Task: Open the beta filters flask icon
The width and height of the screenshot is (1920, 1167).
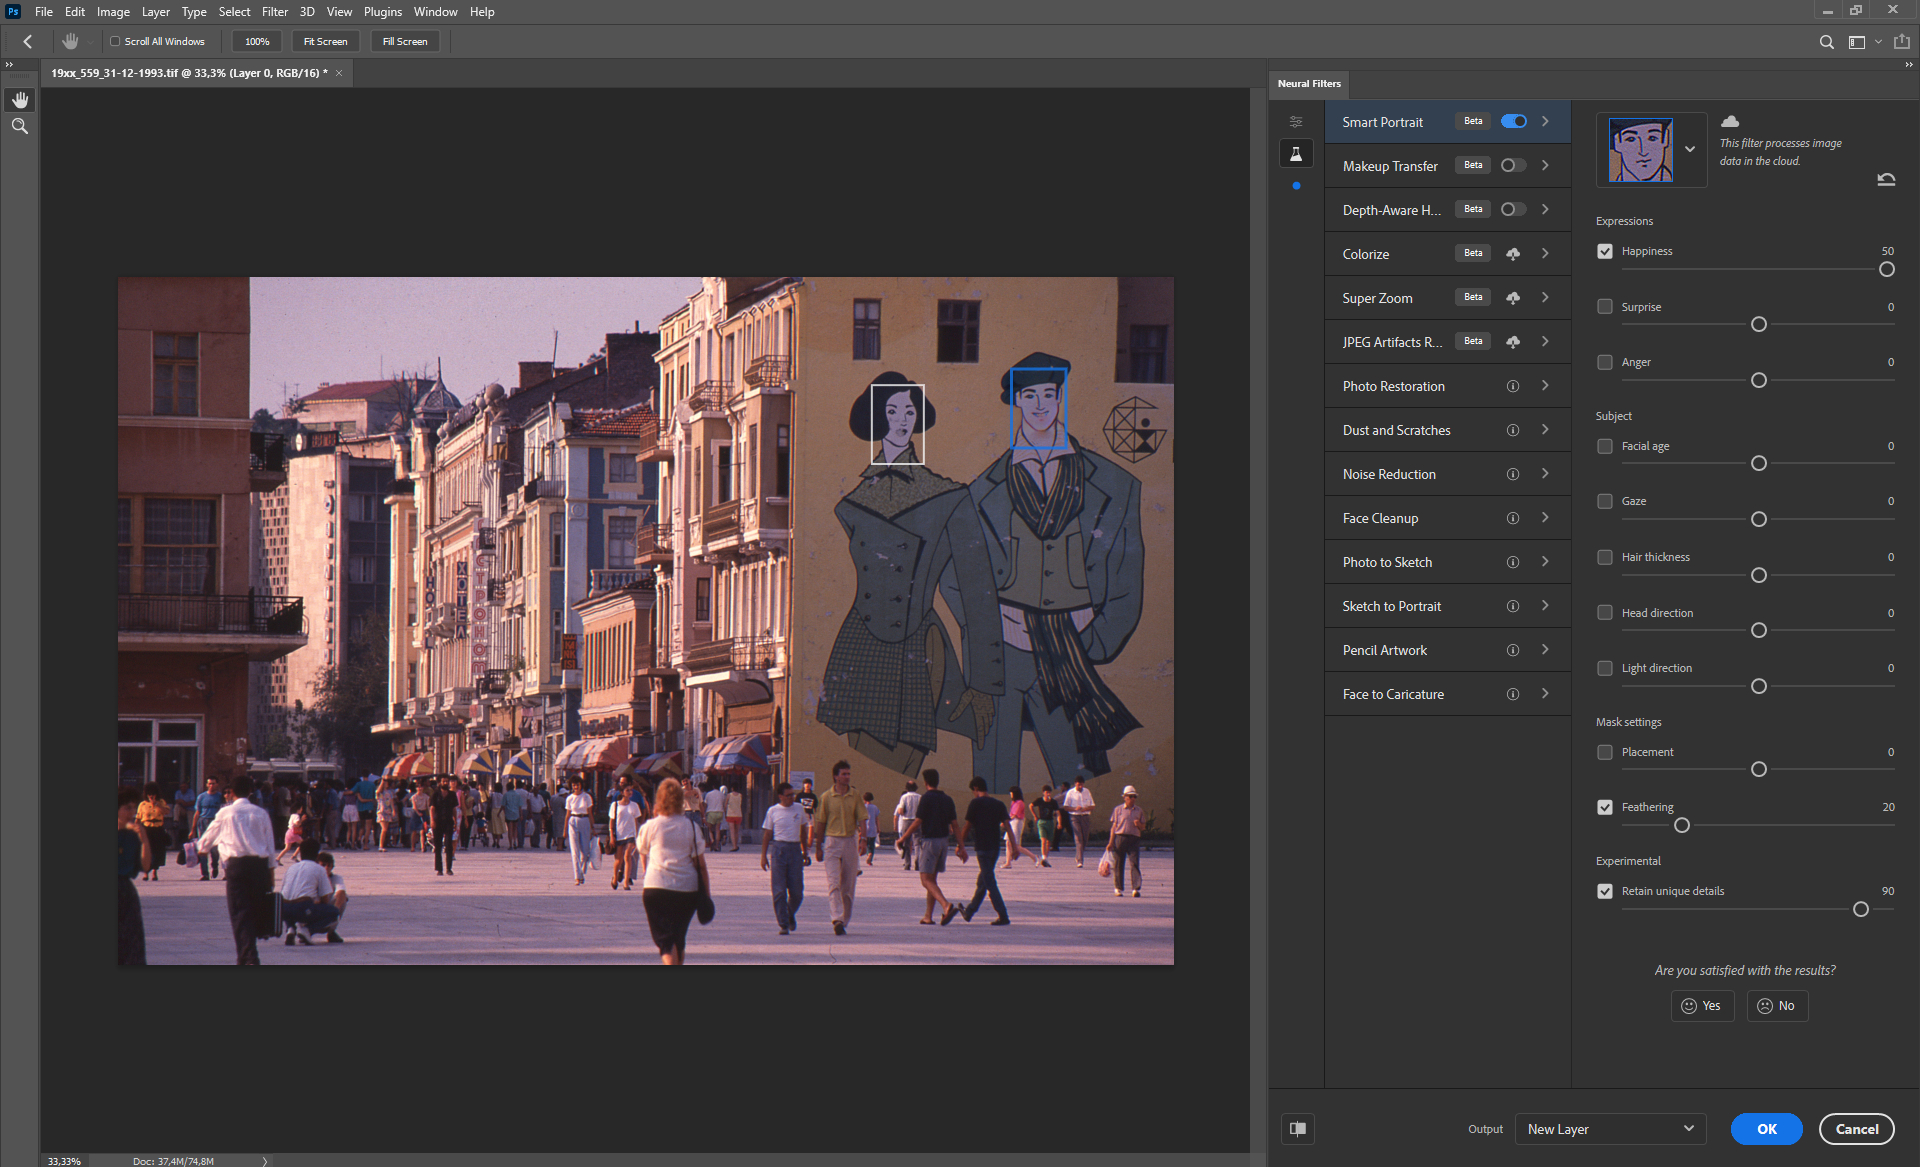Action: click(x=1296, y=153)
